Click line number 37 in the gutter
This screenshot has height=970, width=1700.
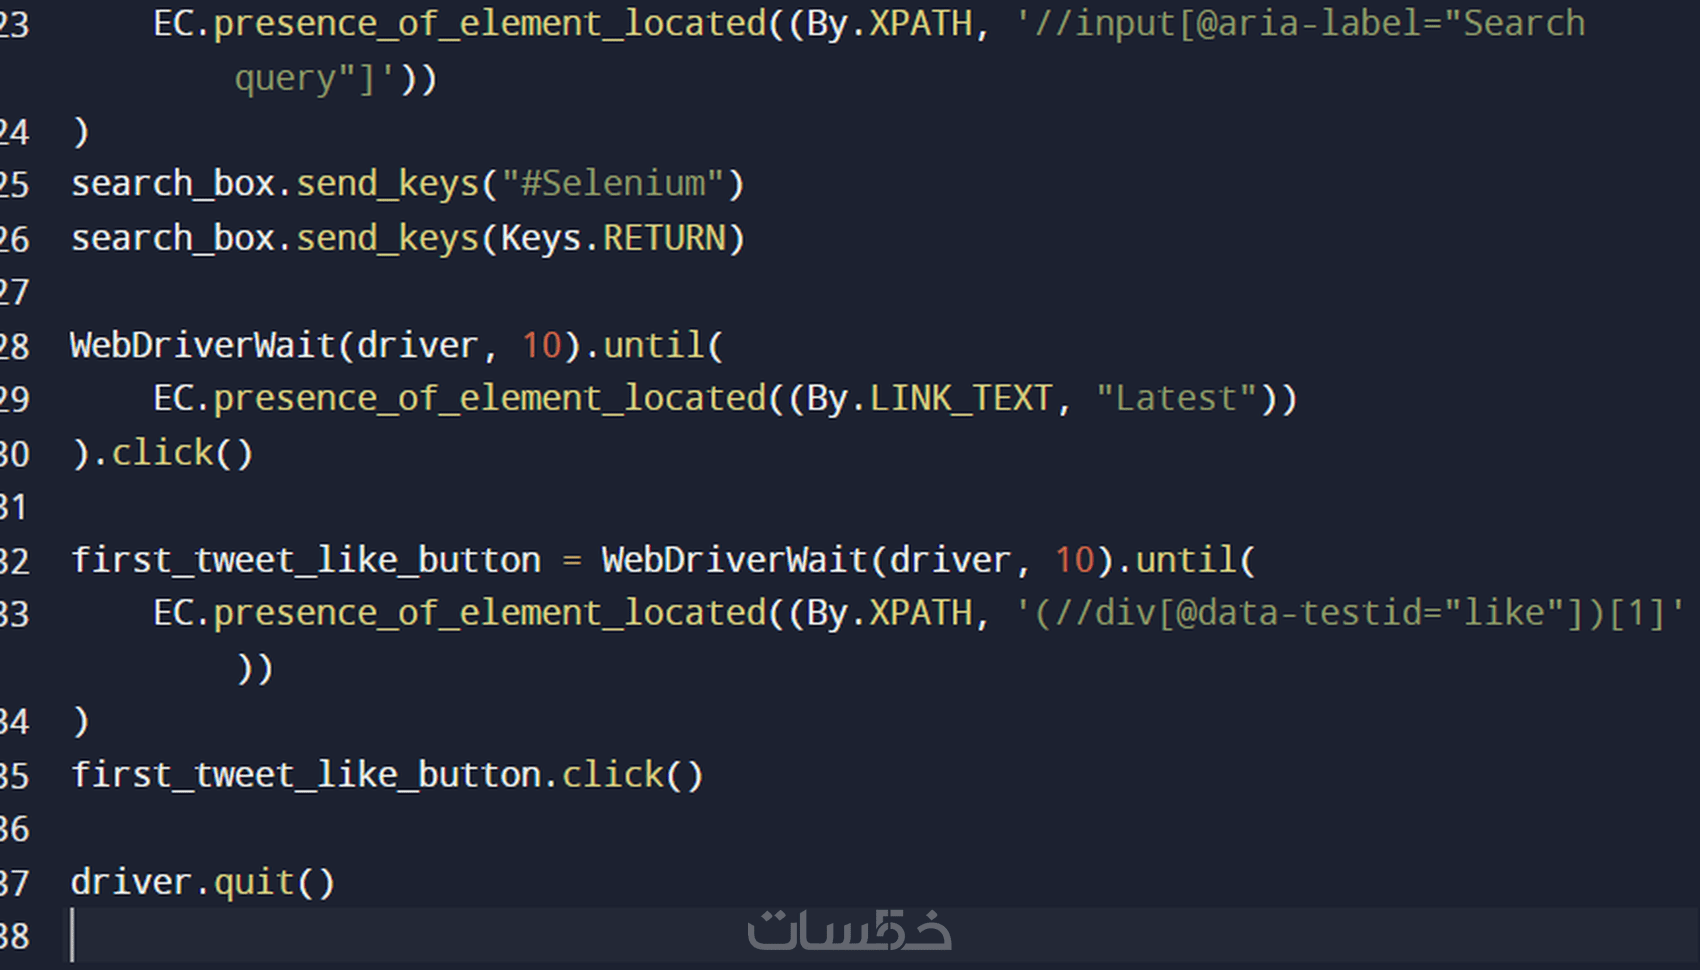tap(14, 883)
